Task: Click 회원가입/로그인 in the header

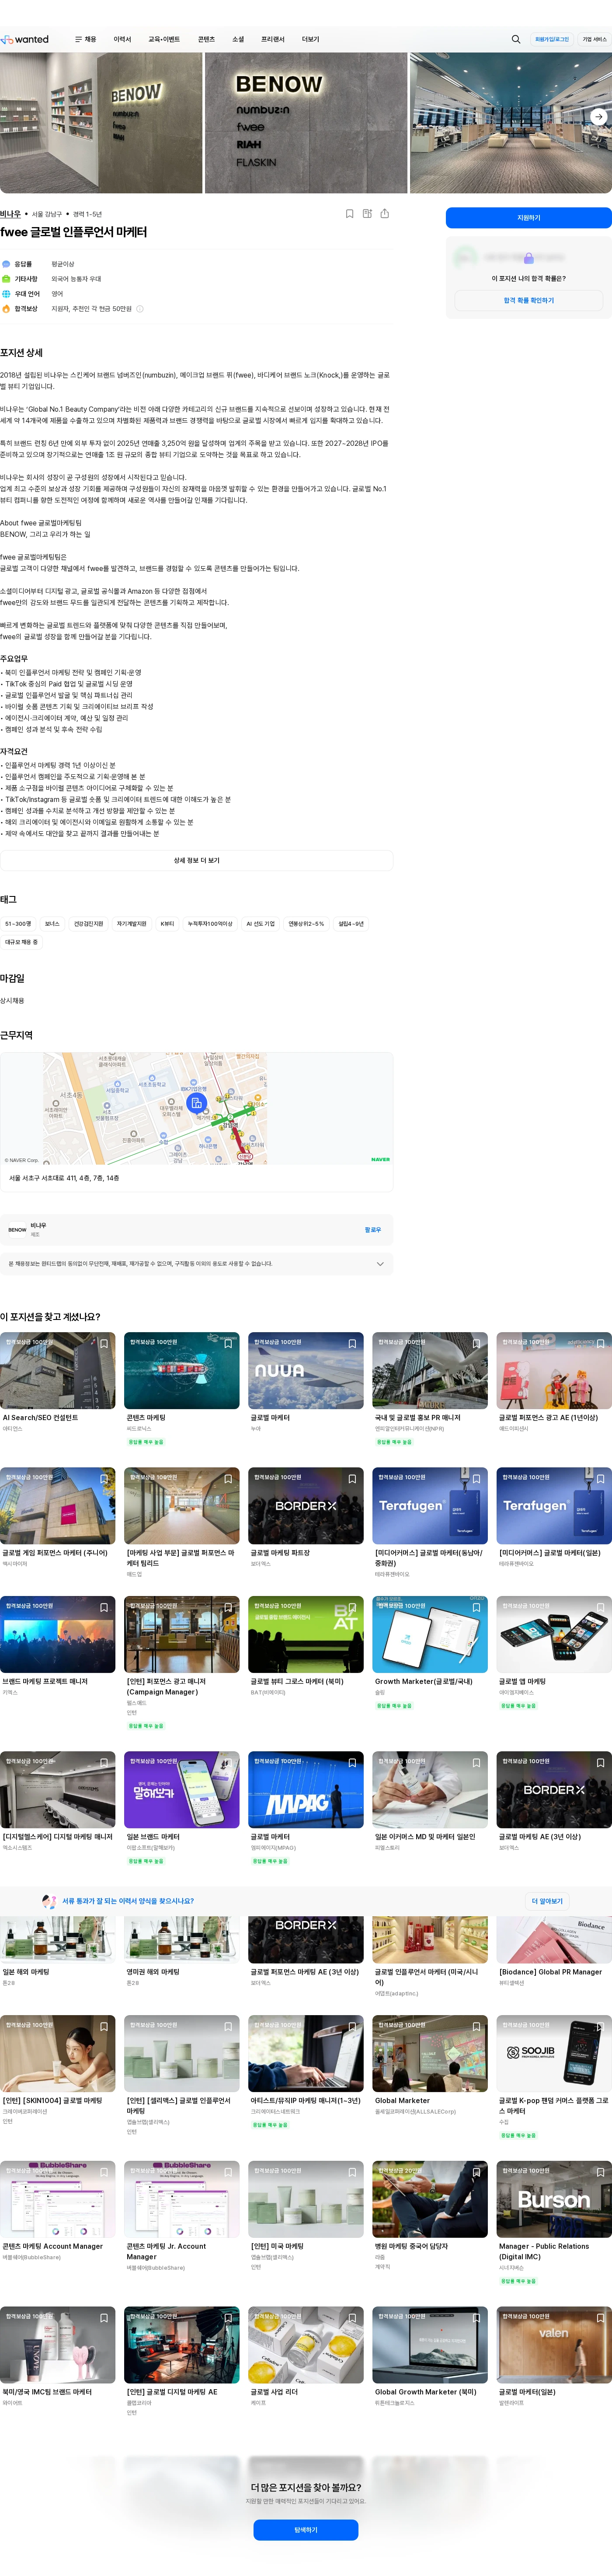Action: (x=552, y=39)
